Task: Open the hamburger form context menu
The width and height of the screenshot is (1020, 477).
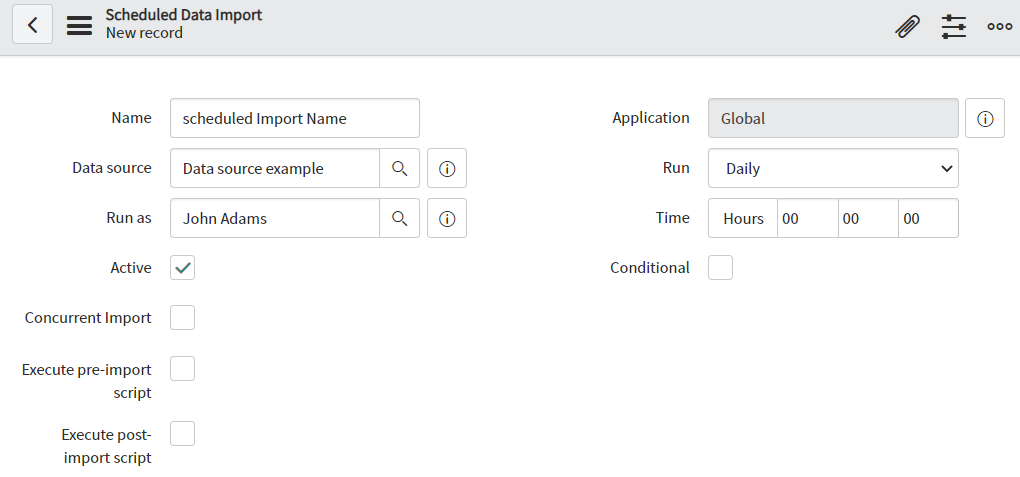Action: coord(79,25)
